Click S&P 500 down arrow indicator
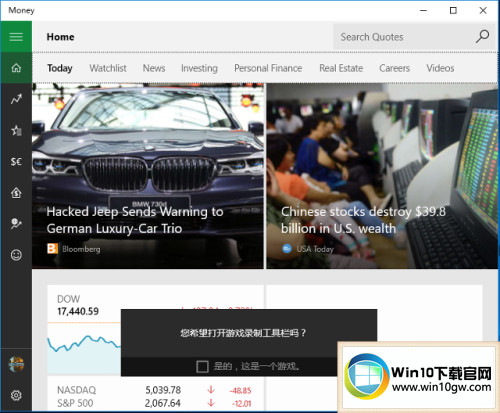The image size is (500, 413). (x=211, y=403)
